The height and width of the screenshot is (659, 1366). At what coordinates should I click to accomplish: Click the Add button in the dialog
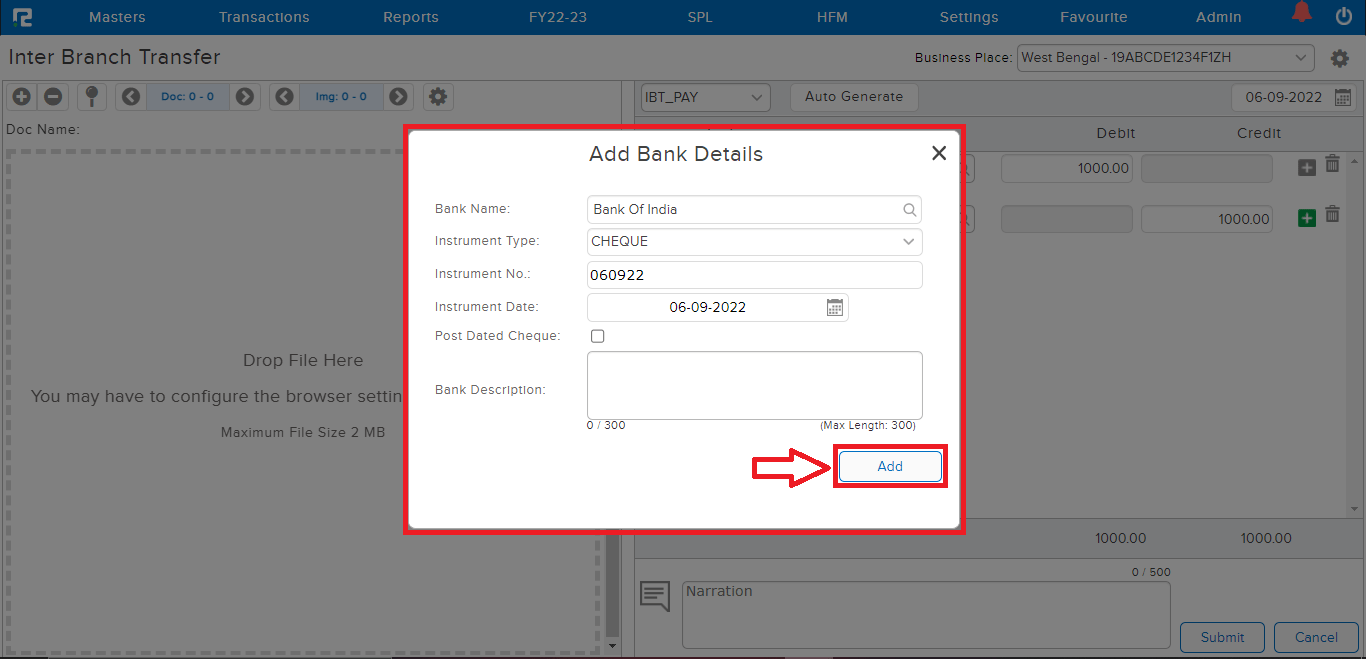point(889,467)
